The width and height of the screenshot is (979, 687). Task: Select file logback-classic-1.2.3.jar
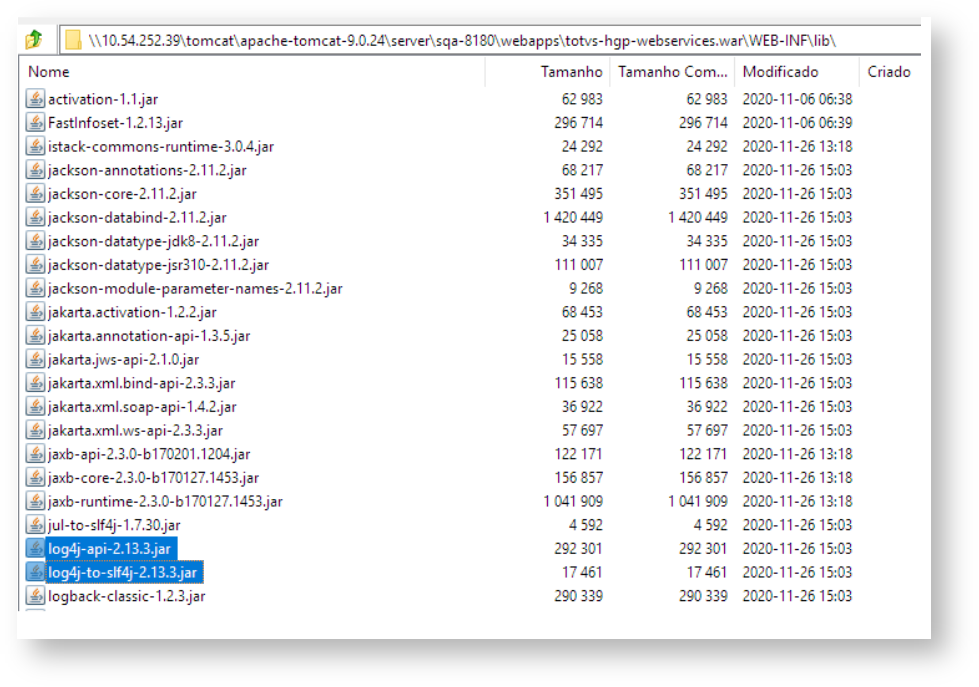[x=127, y=596]
